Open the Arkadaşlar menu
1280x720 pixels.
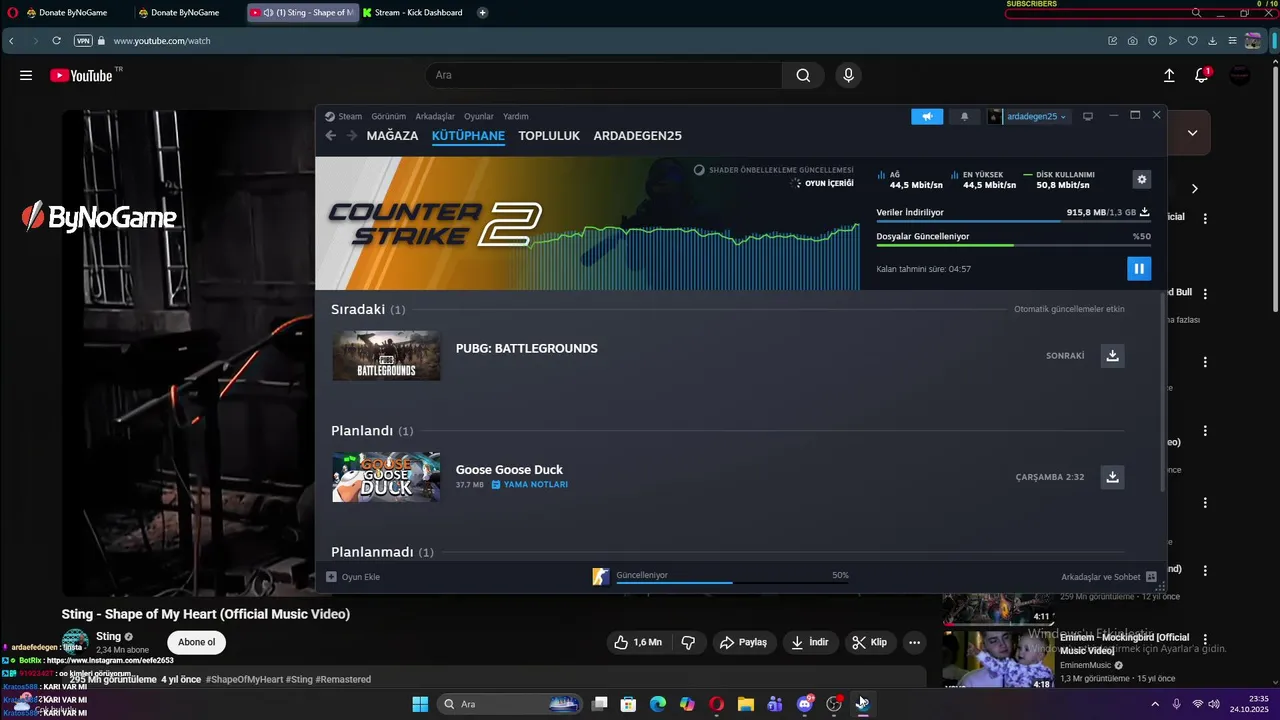coord(435,116)
